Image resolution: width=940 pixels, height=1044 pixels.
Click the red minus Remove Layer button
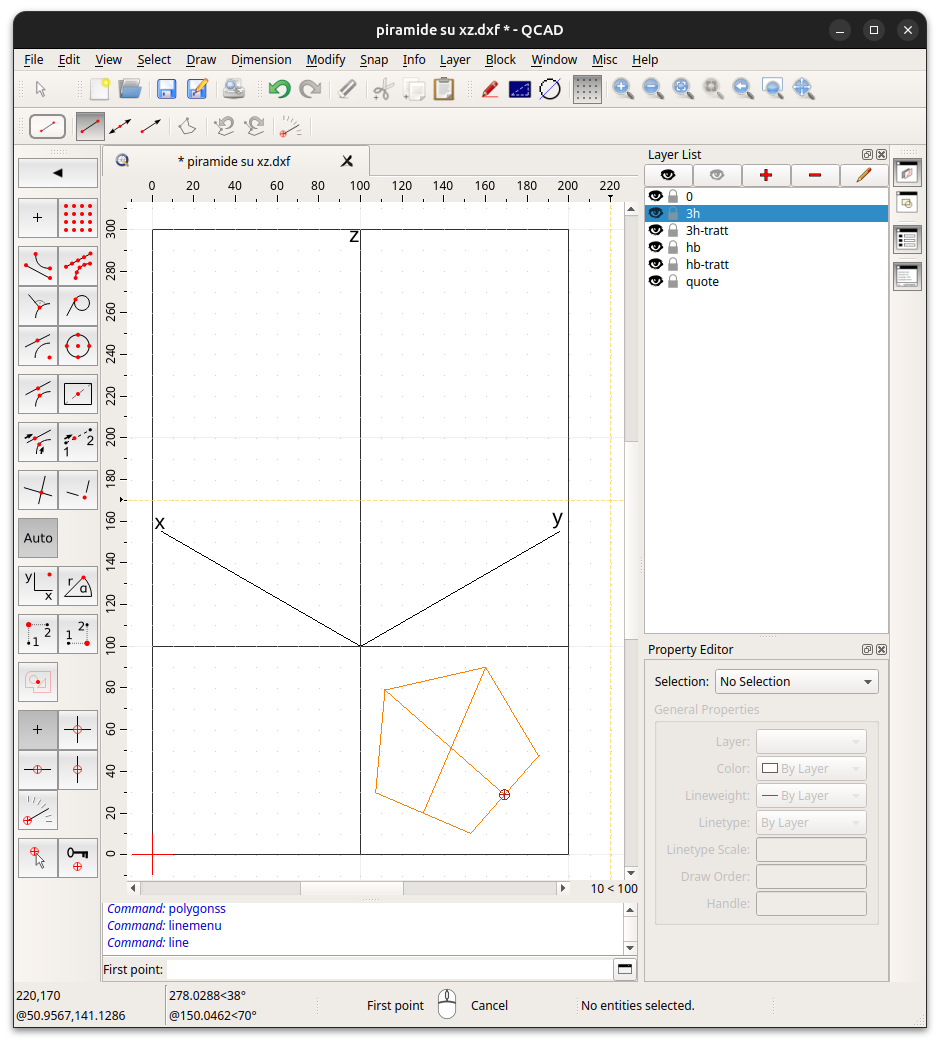[x=815, y=176]
